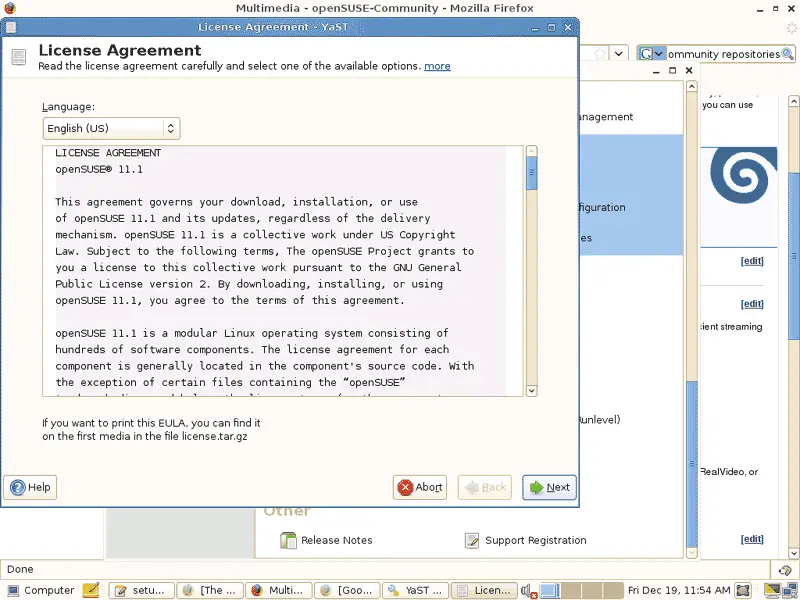The width and height of the screenshot is (800, 600).
Task: Click the Firefox page scrollbar up arrow
Action: click(794, 101)
